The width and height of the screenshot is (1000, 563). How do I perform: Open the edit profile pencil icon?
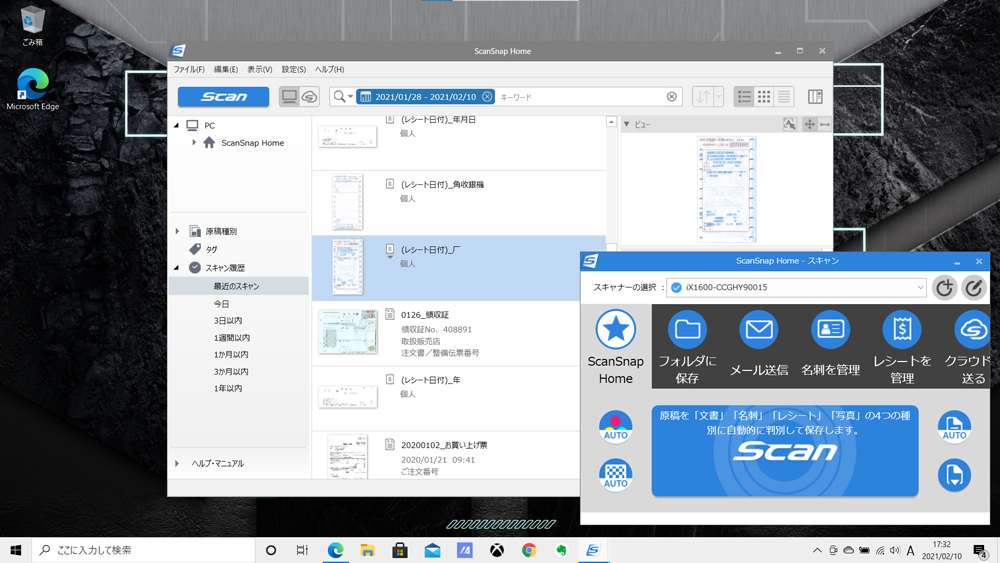973,288
